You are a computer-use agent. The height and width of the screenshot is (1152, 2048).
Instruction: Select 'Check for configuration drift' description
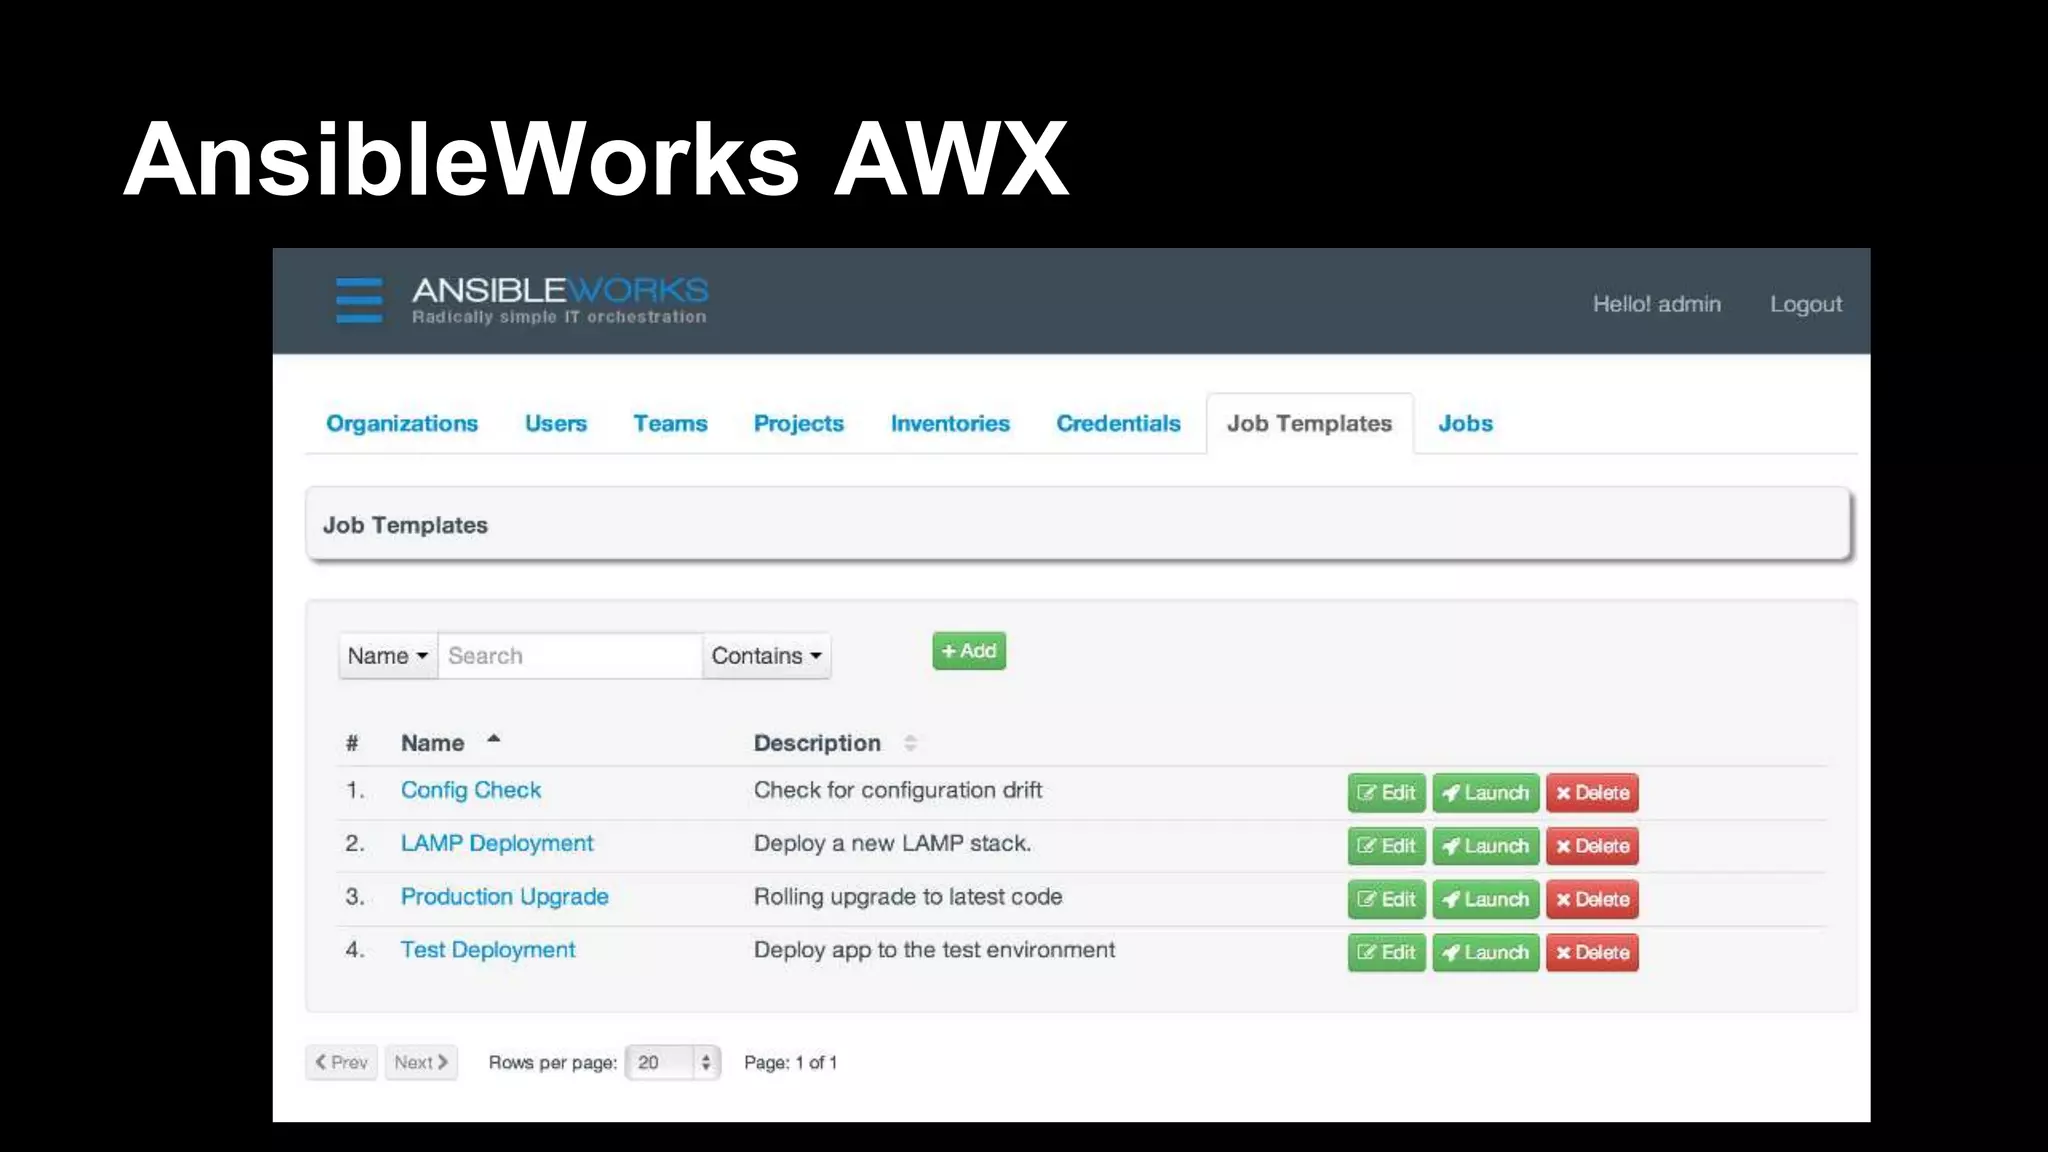tap(898, 790)
